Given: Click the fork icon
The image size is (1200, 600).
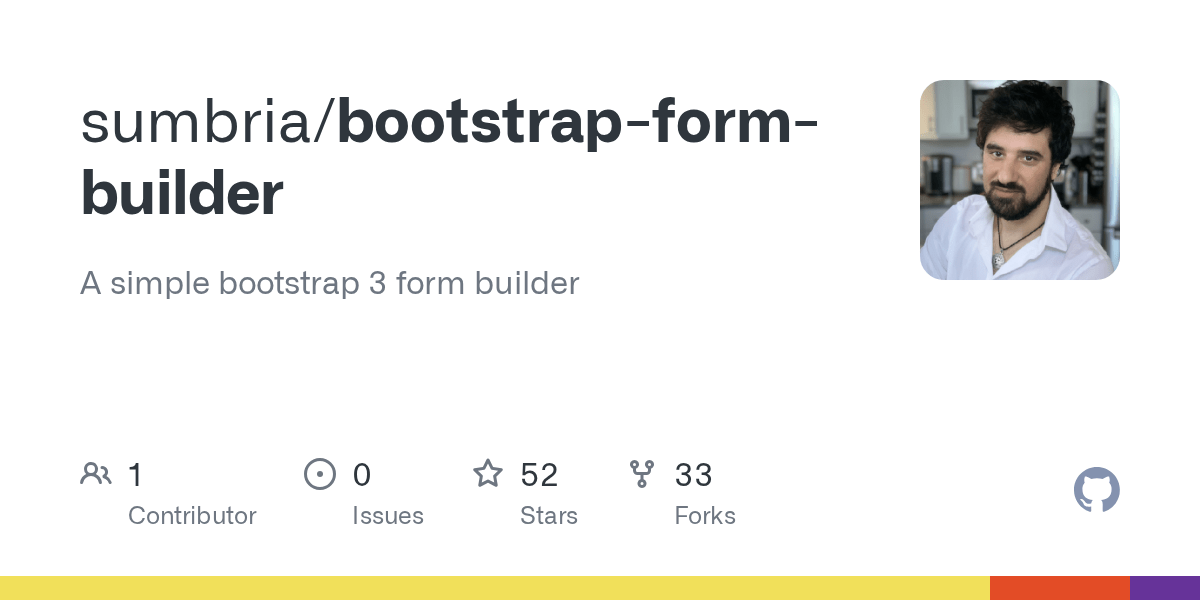Looking at the screenshot, I should [x=642, y=474].
